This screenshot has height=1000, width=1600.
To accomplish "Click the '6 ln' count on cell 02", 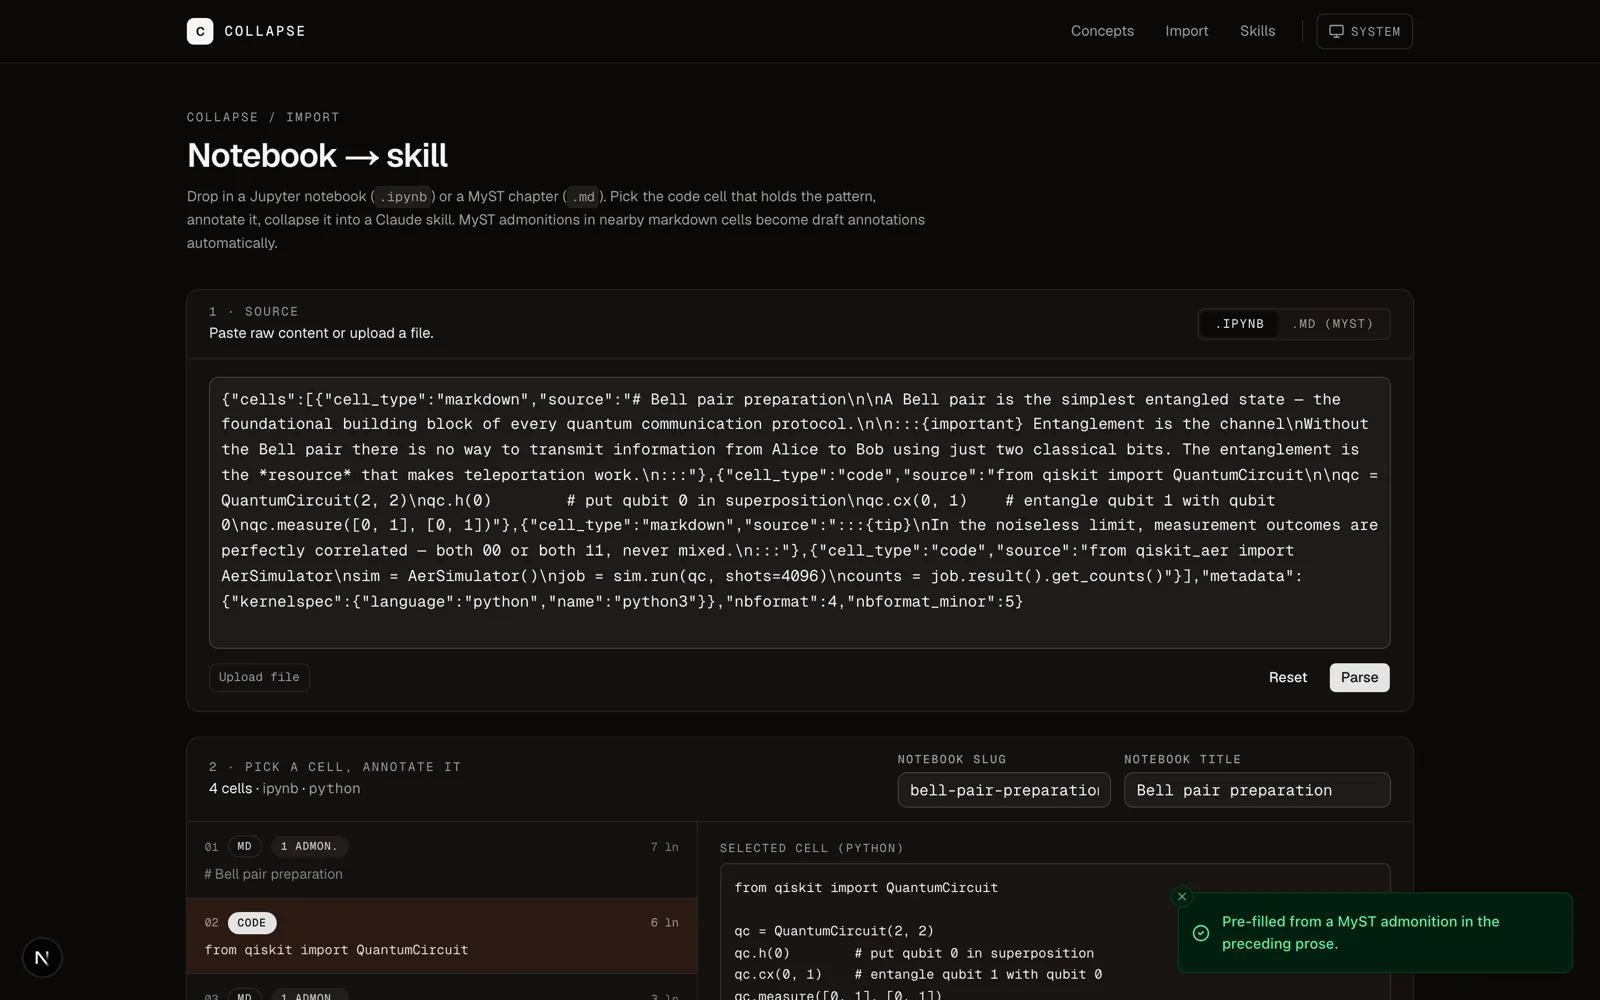I will pos(664,923).
